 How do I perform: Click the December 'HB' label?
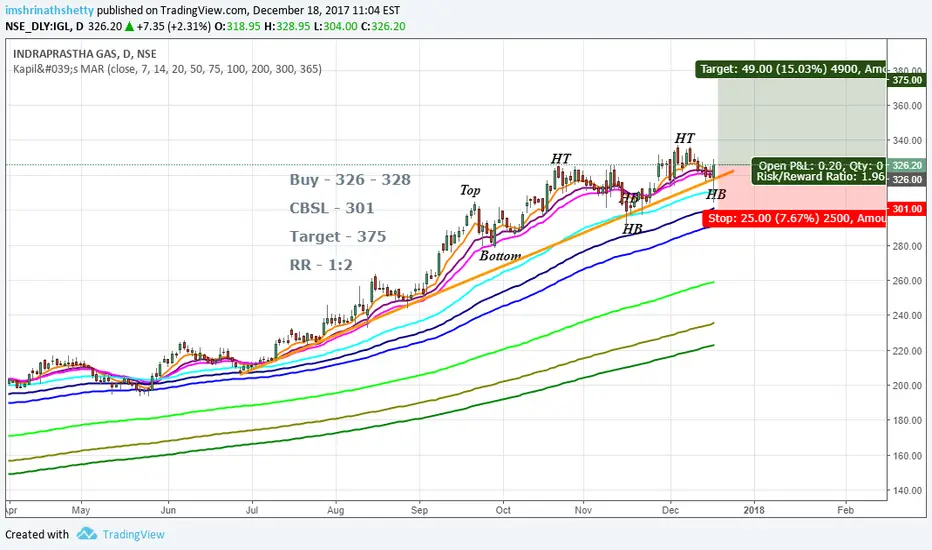(x=716, y=194)
